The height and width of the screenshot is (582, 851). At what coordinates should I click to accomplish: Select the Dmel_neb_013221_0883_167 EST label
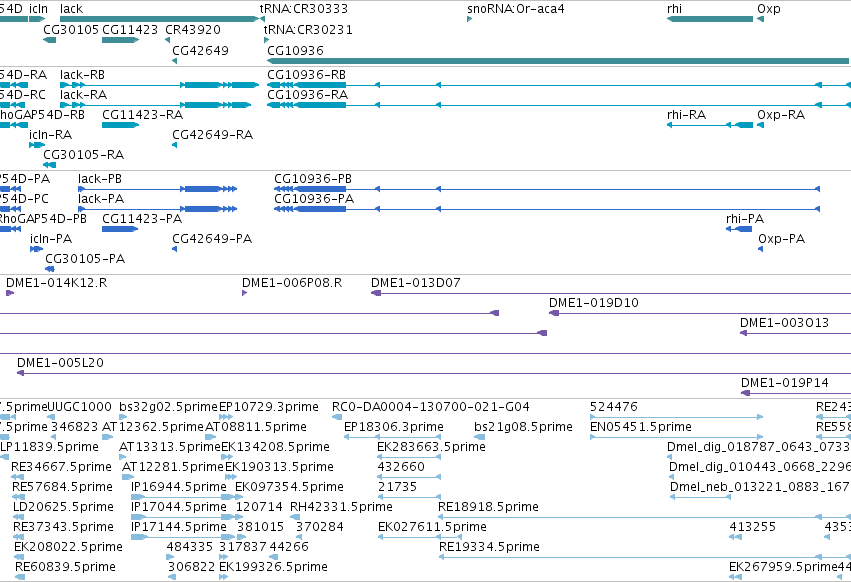[760, 487]
